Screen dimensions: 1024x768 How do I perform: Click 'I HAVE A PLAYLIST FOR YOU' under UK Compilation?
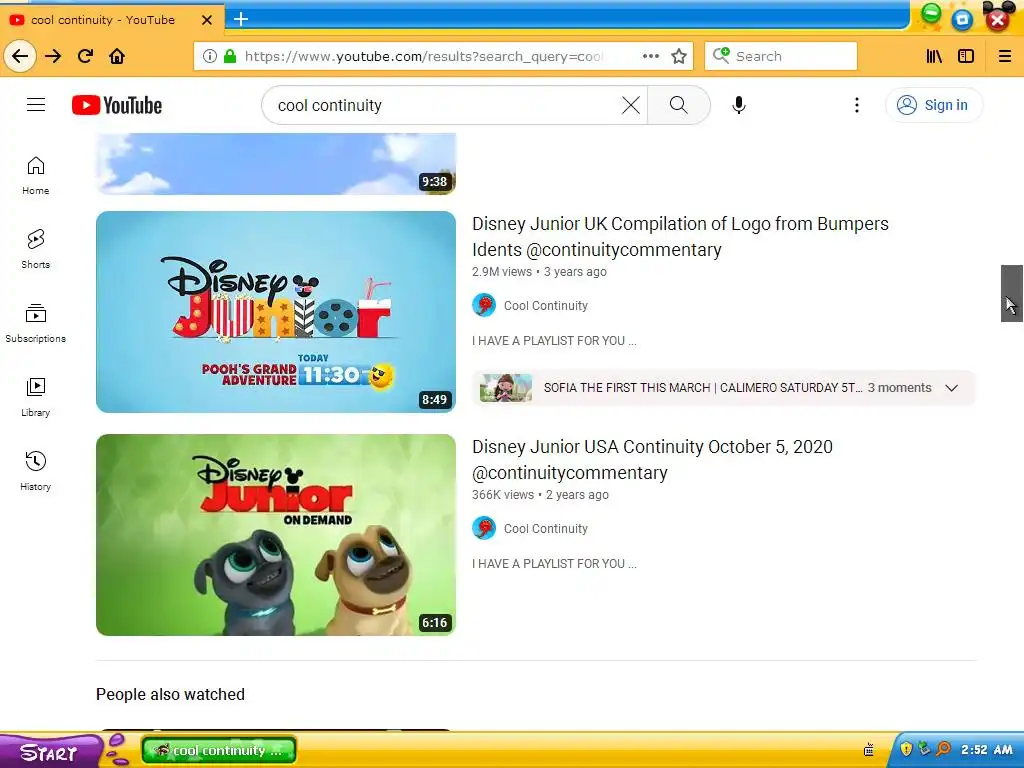554,341
